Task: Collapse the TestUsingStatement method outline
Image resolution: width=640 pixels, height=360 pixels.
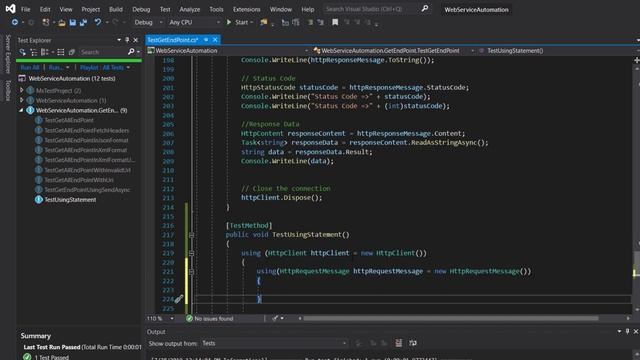Action: point(191,235)
